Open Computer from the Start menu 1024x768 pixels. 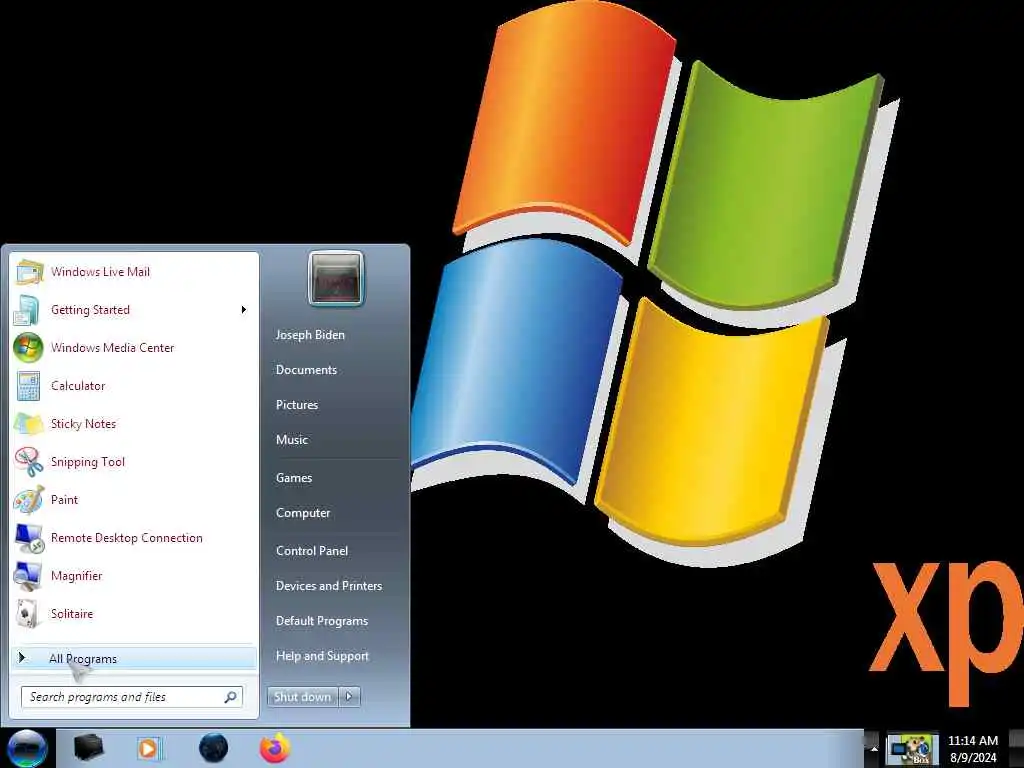coord(303,513)
